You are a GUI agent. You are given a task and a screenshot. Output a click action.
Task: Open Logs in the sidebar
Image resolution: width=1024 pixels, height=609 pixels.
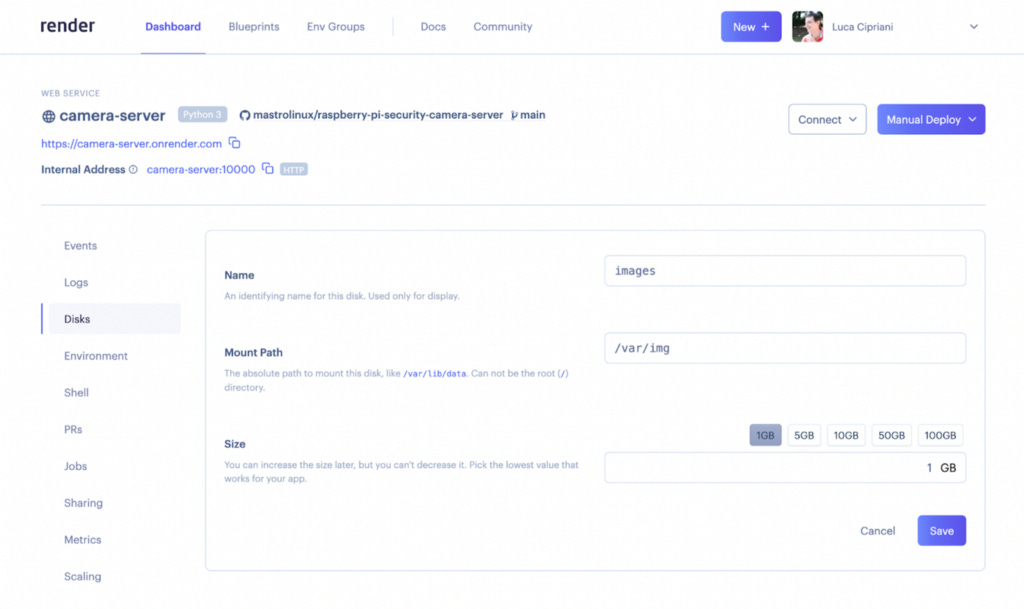click(76, 282)
